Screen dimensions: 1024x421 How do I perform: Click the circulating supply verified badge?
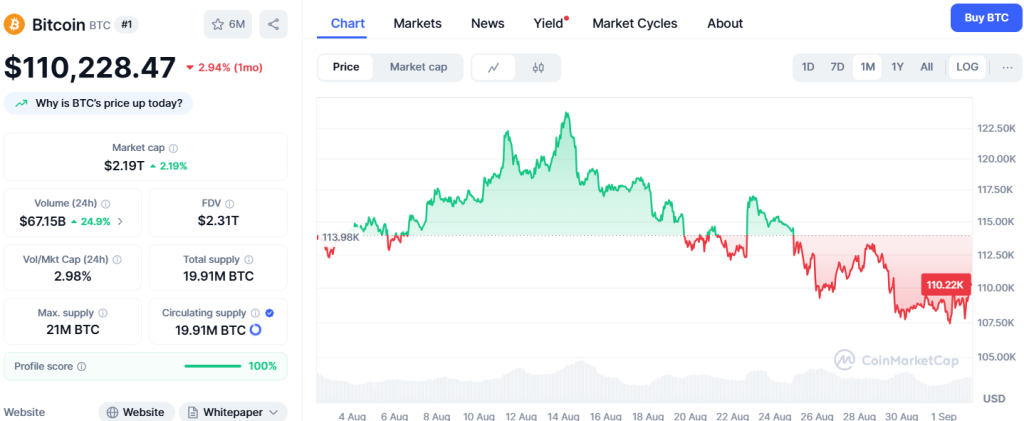click(x=268, y=313)
